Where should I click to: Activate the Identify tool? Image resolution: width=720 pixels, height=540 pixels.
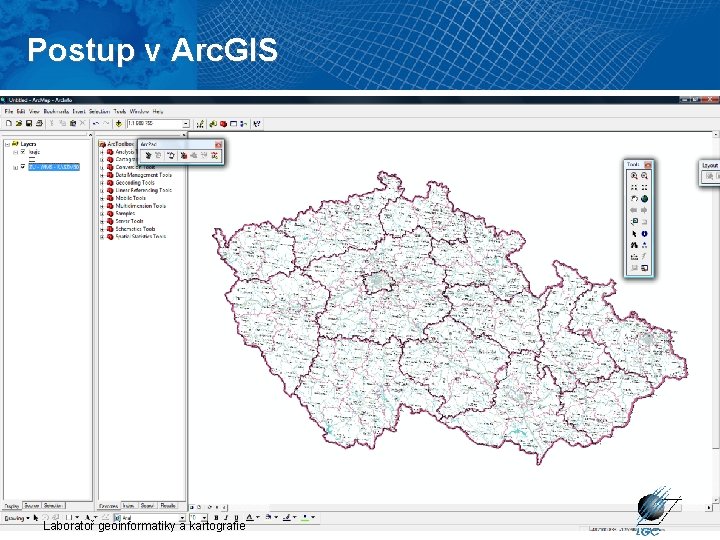644,234
